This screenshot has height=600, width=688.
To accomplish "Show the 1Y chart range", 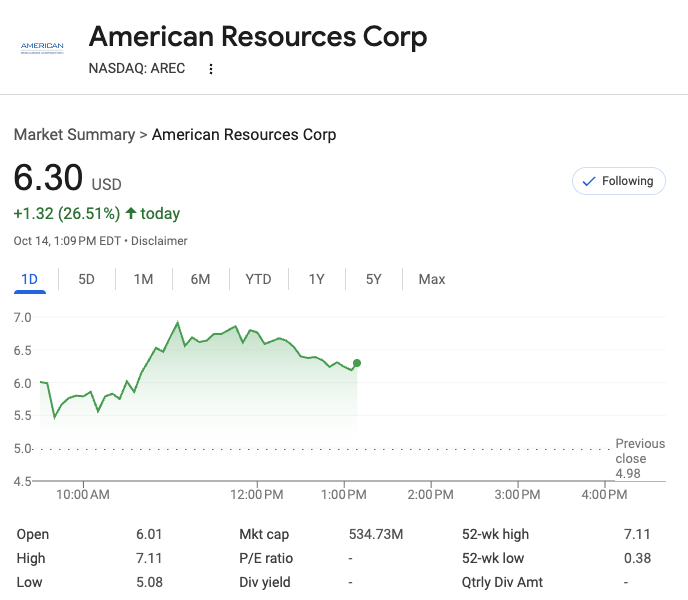I will [x=316, y=279].
